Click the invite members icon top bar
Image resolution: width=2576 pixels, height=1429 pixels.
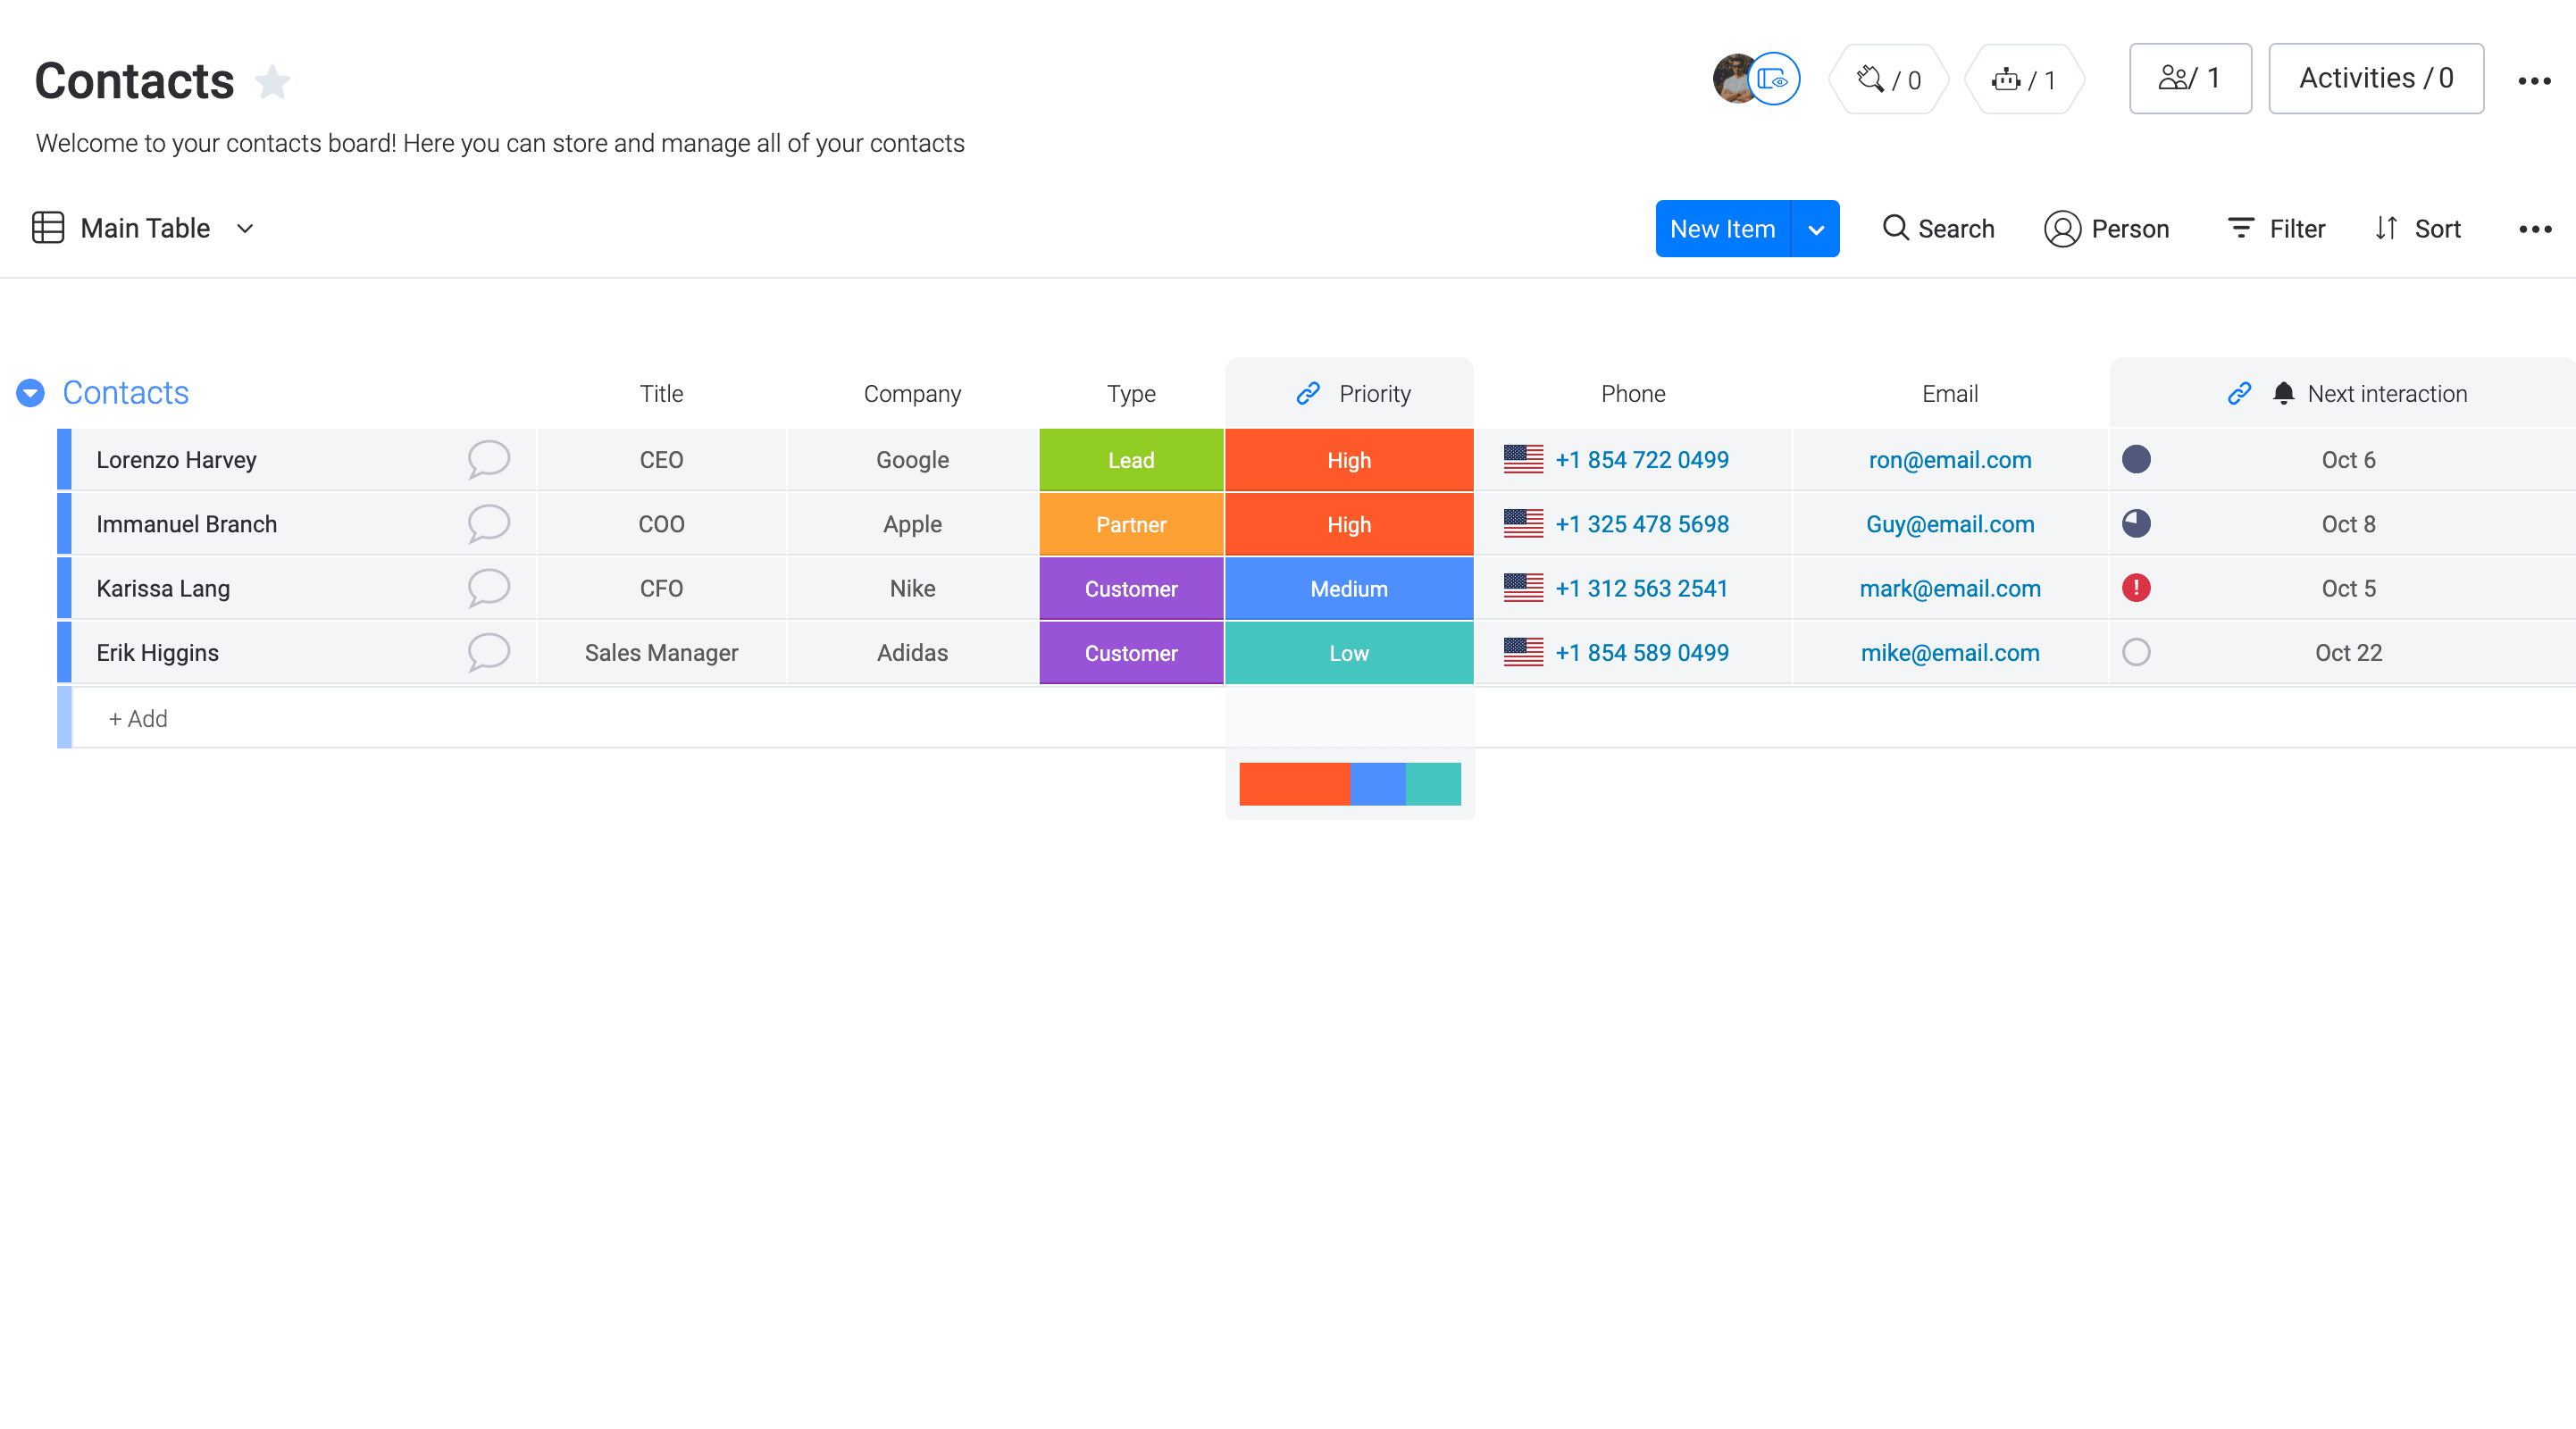click(x=2191, y=79)
